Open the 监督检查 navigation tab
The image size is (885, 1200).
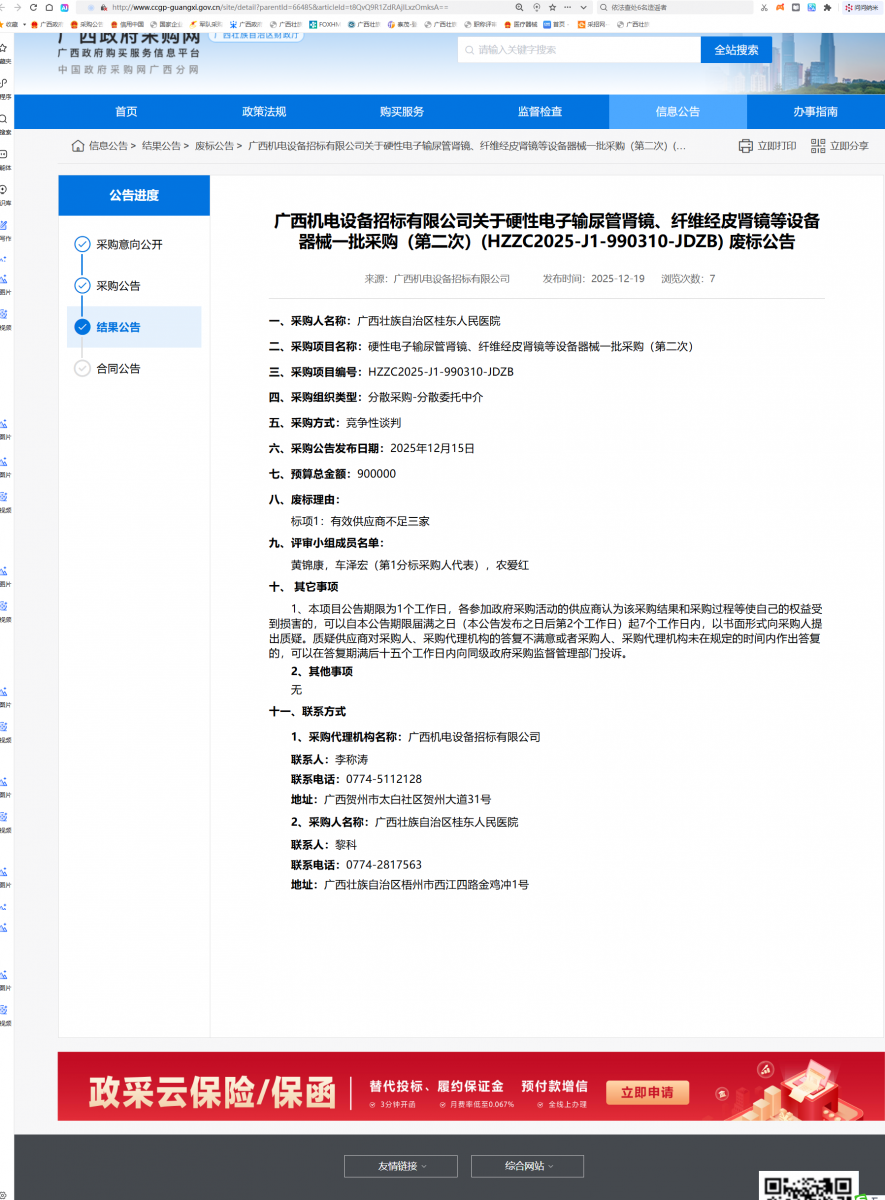coord(540,112)
